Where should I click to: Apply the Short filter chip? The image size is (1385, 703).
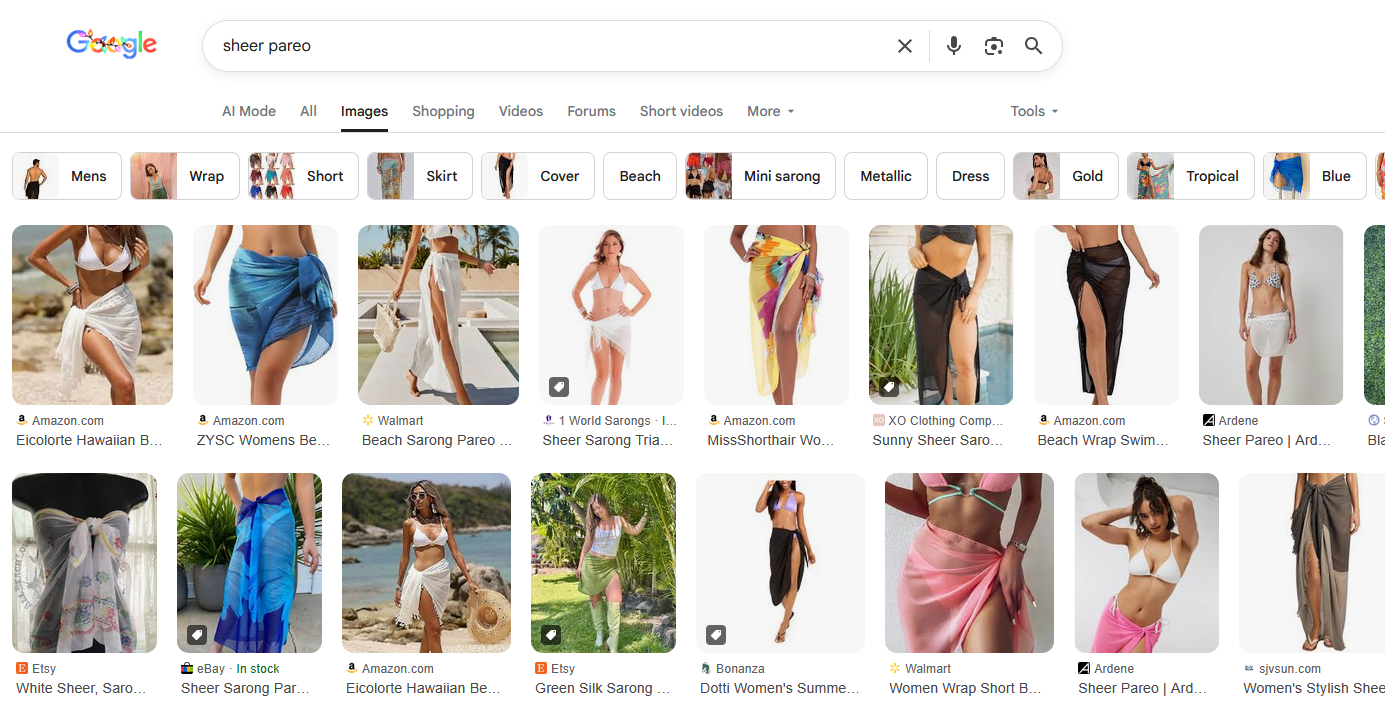click(303, 176)
